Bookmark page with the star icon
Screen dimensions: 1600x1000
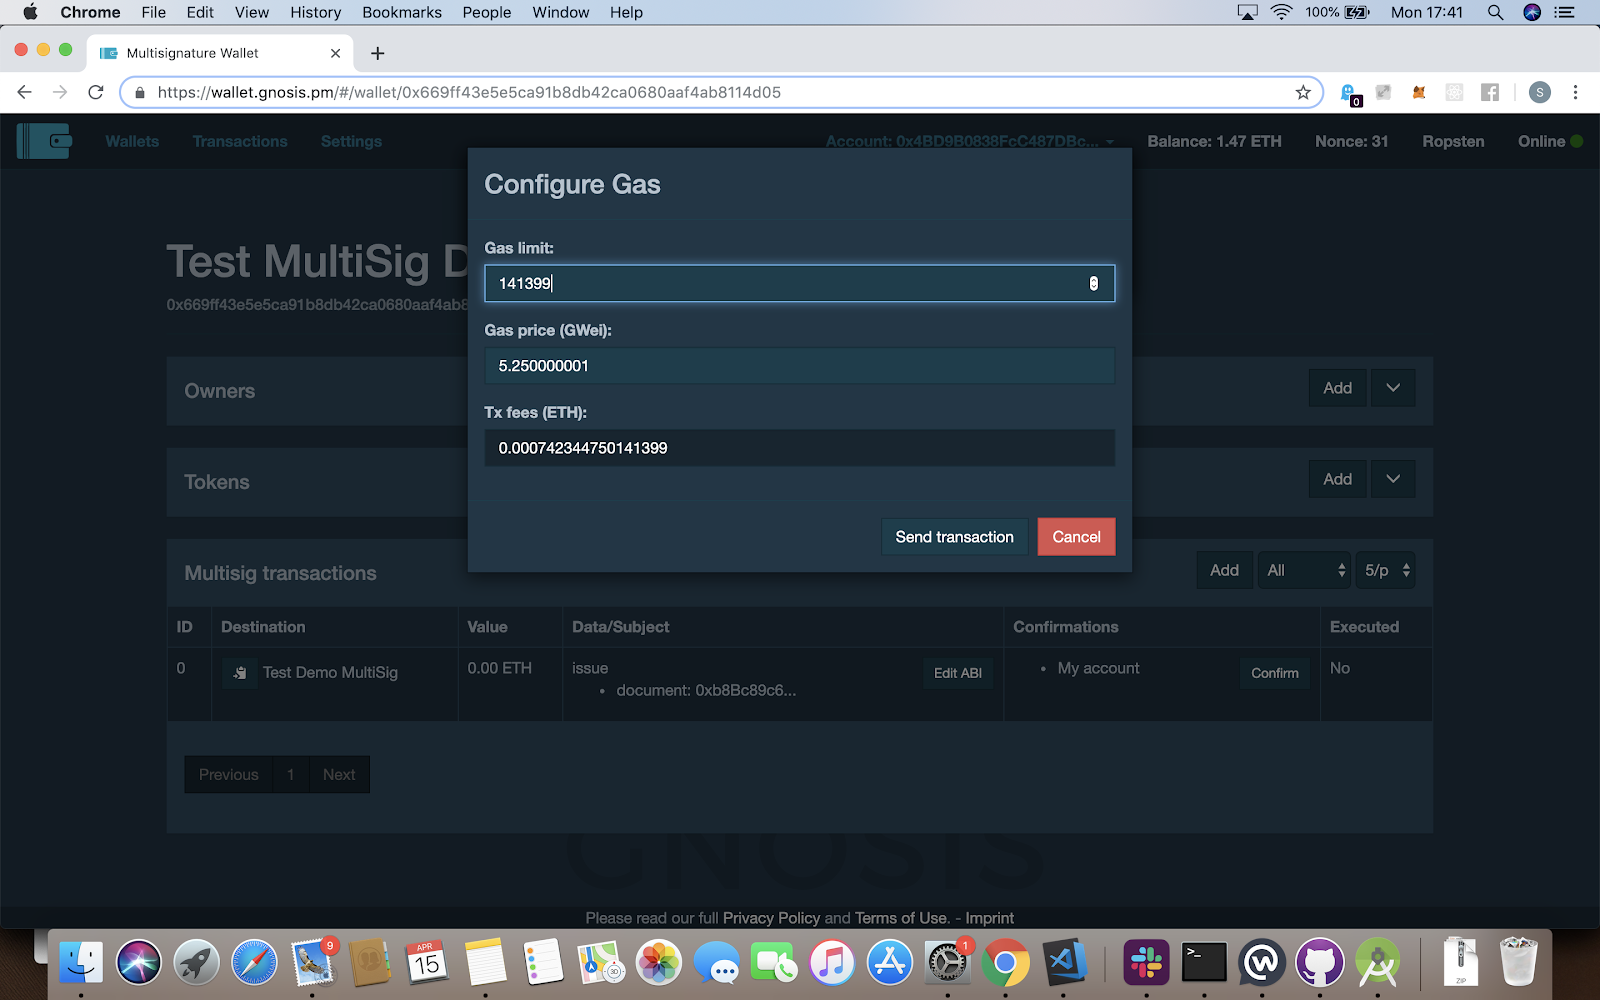(1302, 92)
